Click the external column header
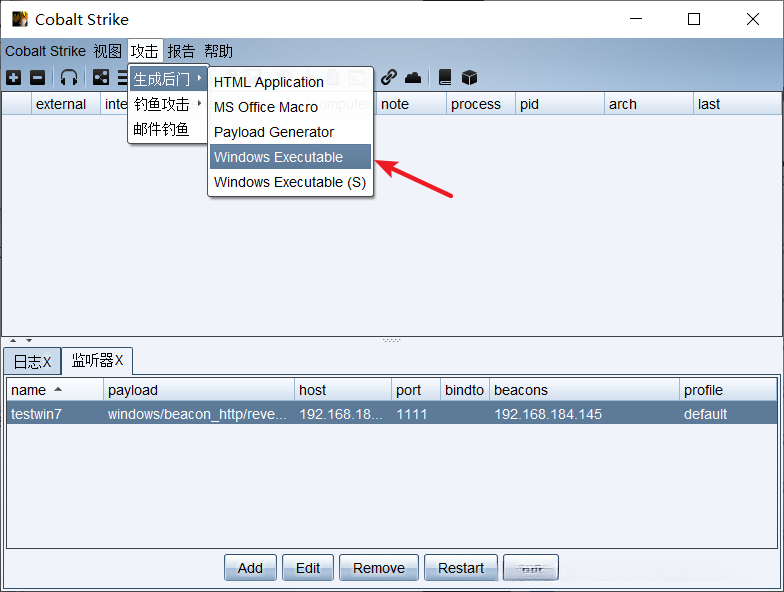The height and width of the screenshot is (592, 784). [x=66, y=104]
